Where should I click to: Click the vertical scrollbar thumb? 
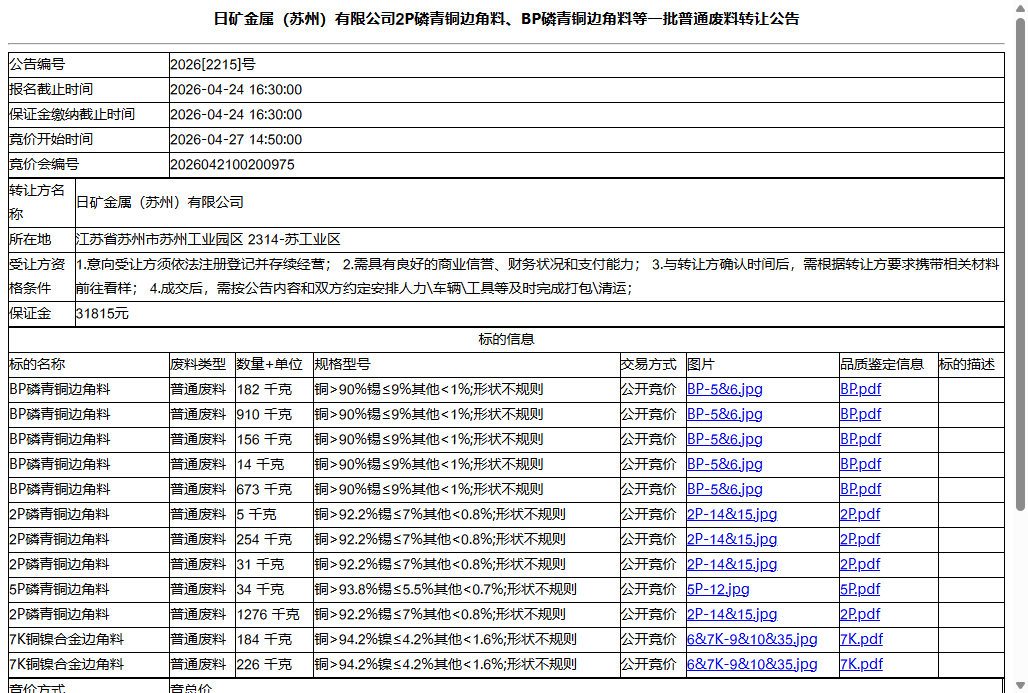coord(1020,264)
